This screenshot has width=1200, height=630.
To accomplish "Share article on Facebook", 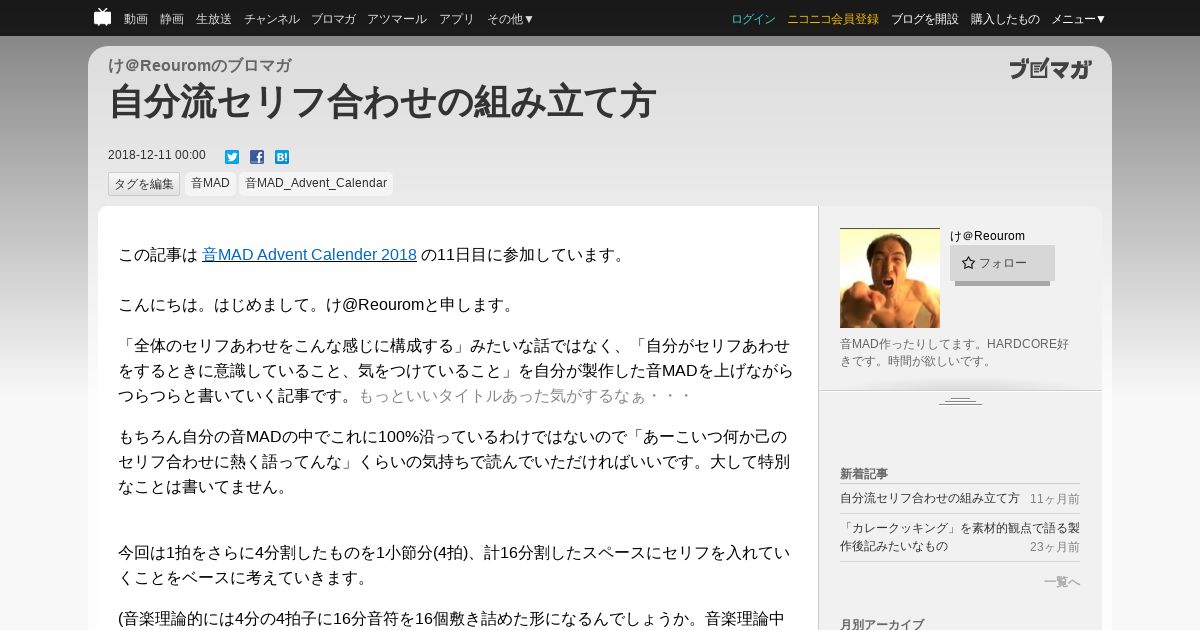I will point(257,157).
